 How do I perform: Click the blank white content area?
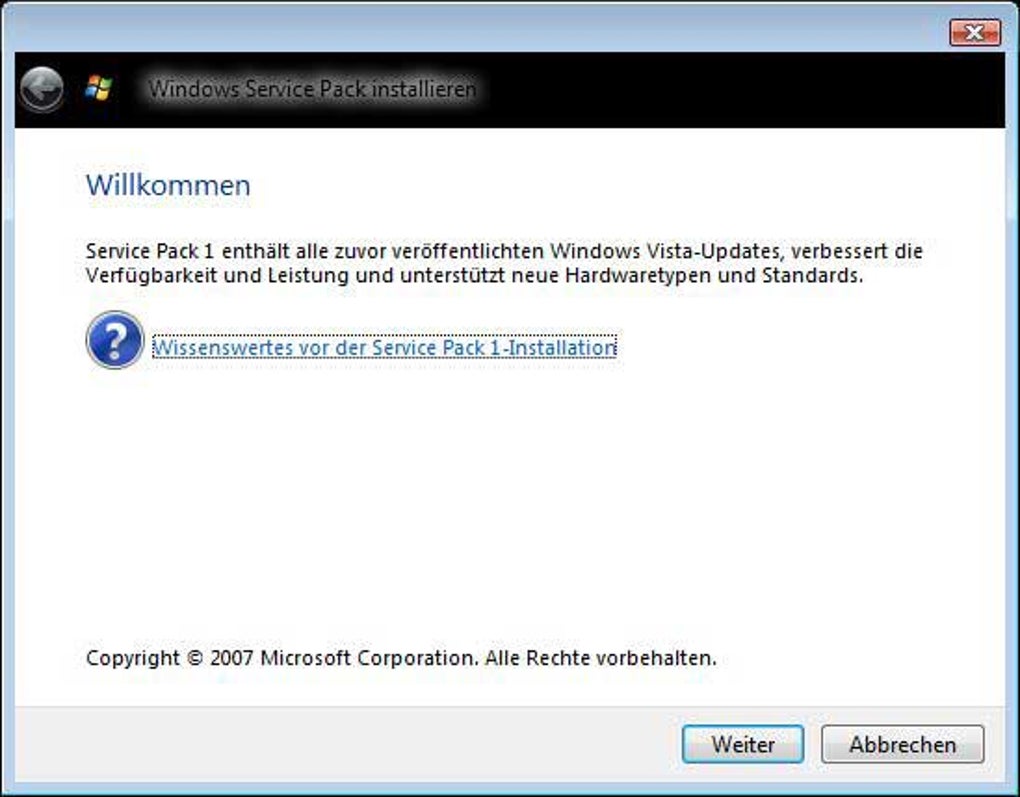pos(500,500)
